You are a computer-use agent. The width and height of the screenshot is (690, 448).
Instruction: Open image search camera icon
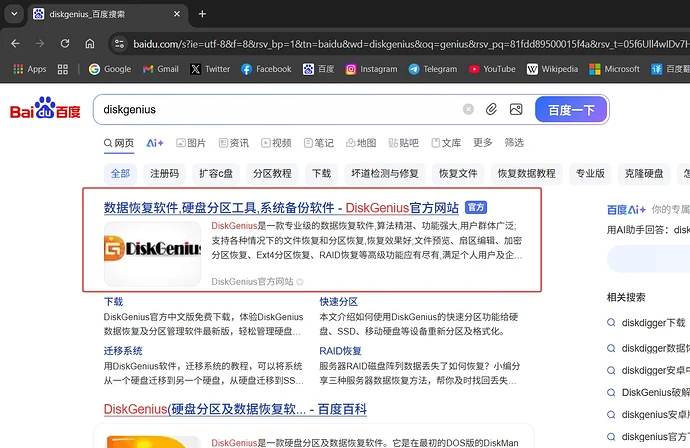(x=516, y=109)
